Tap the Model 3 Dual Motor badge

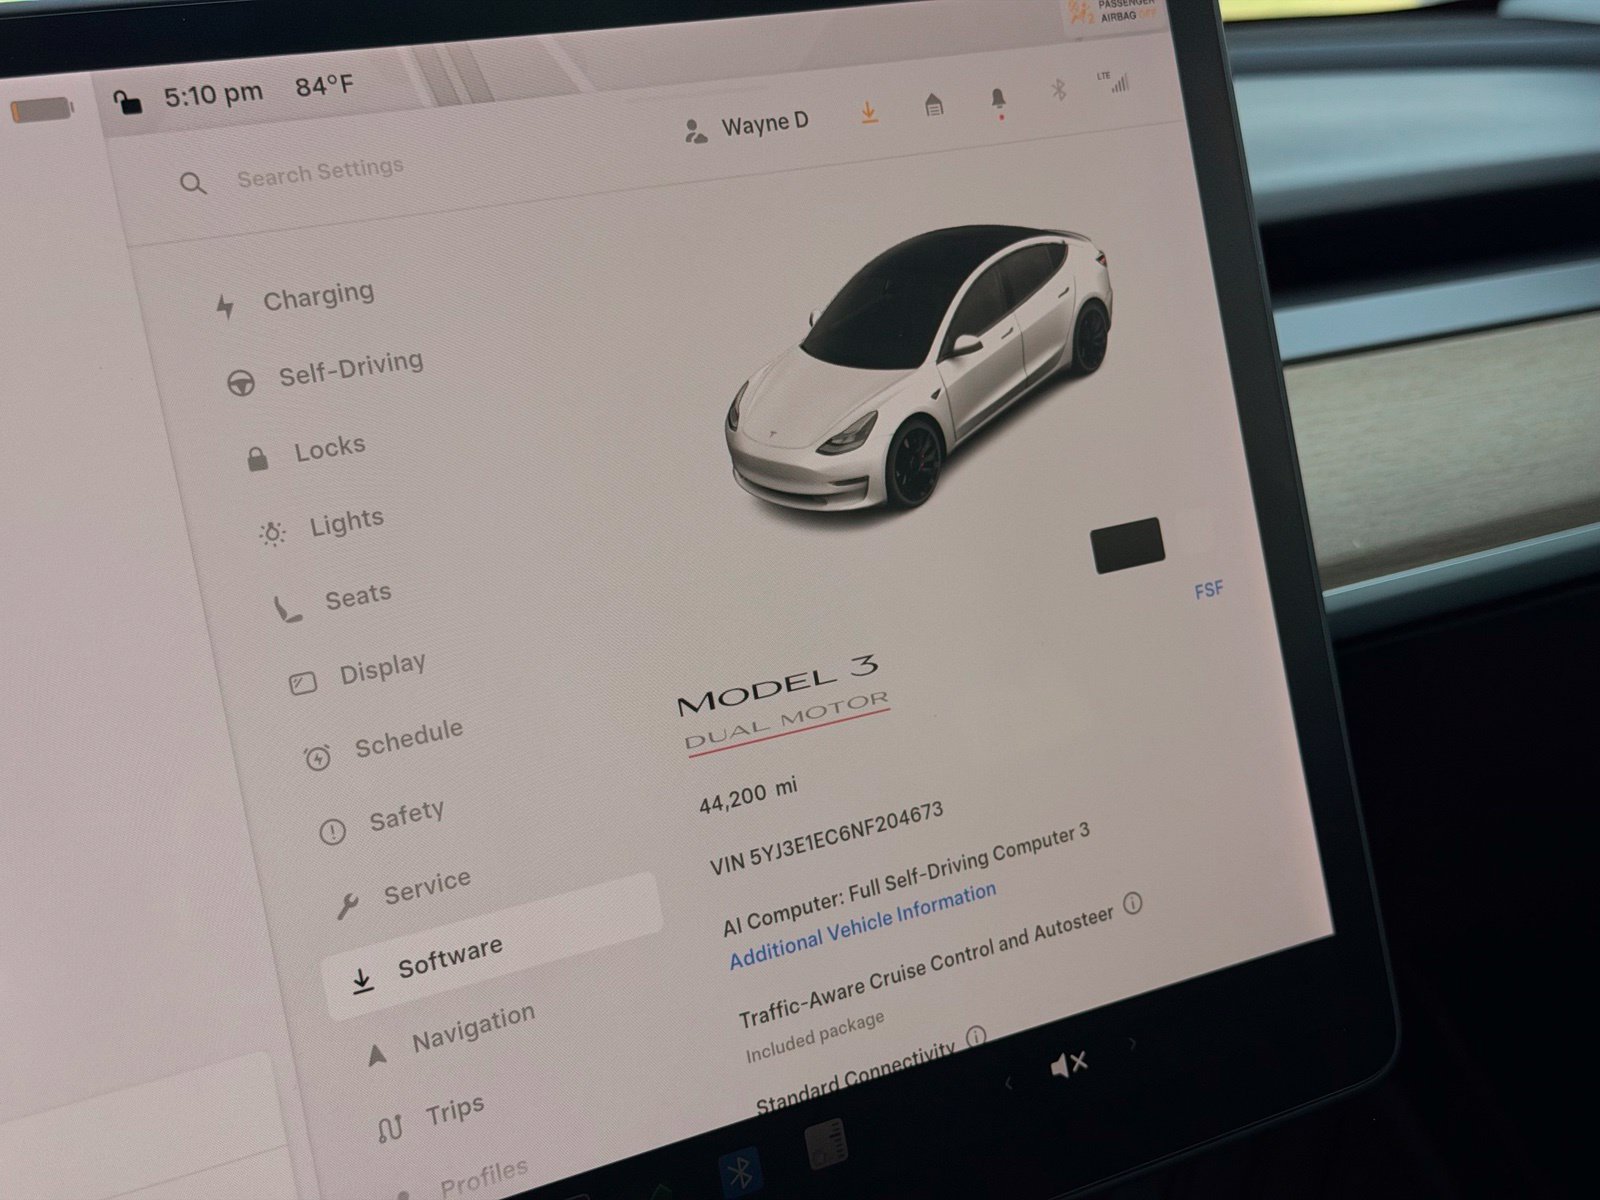[782, 704]
